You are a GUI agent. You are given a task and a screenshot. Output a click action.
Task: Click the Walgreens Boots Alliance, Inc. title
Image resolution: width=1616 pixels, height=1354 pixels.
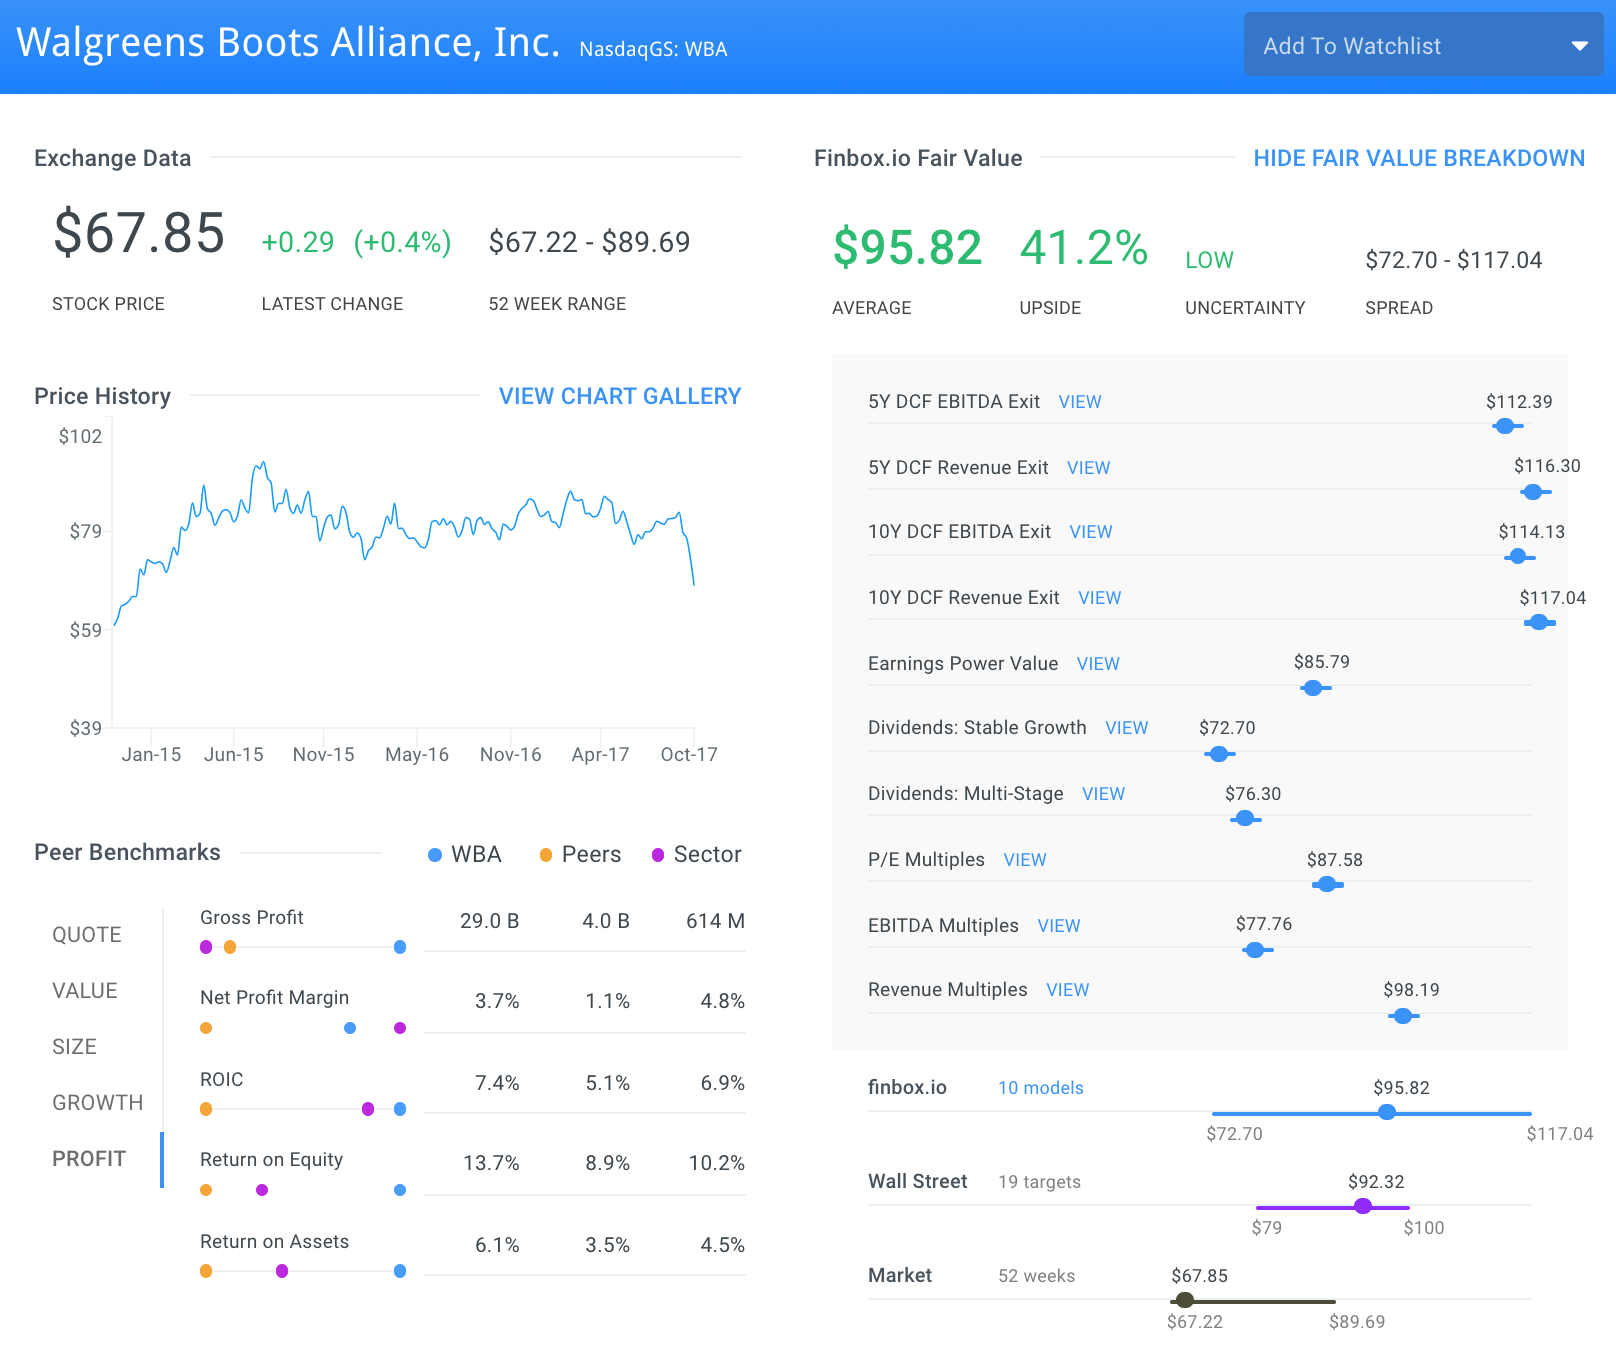point(289,42)
